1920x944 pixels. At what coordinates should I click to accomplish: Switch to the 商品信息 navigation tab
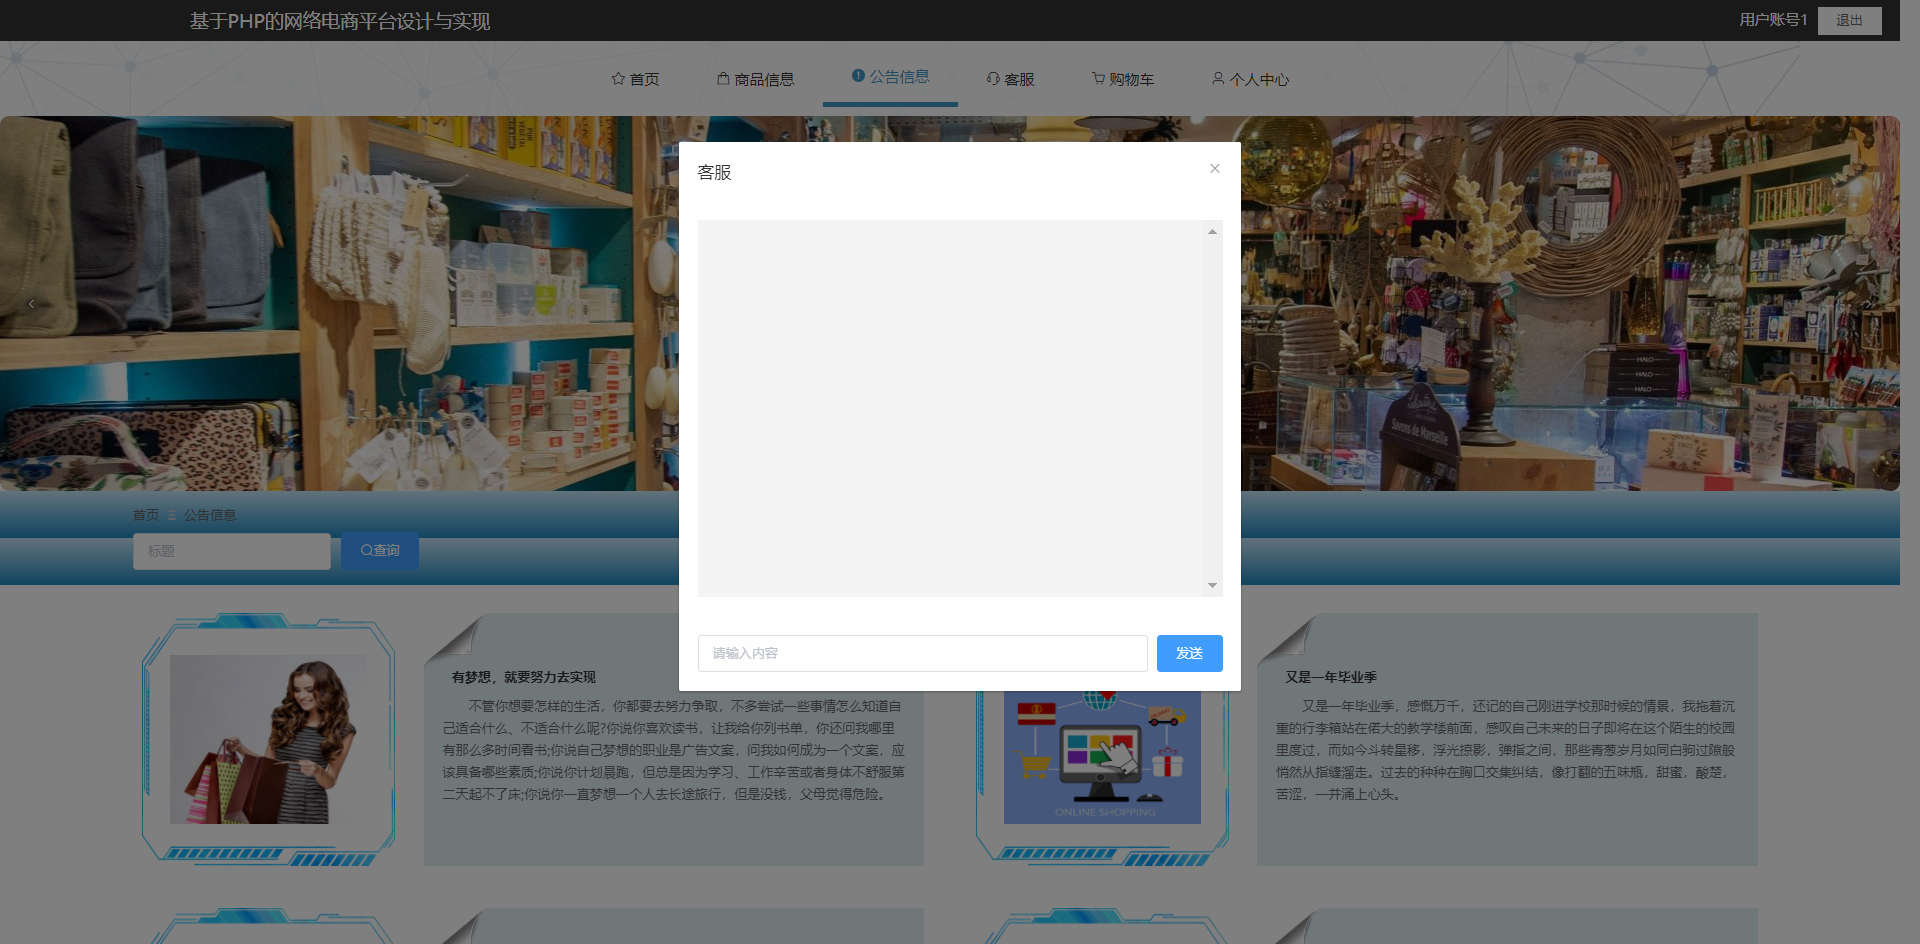[765, 77]
